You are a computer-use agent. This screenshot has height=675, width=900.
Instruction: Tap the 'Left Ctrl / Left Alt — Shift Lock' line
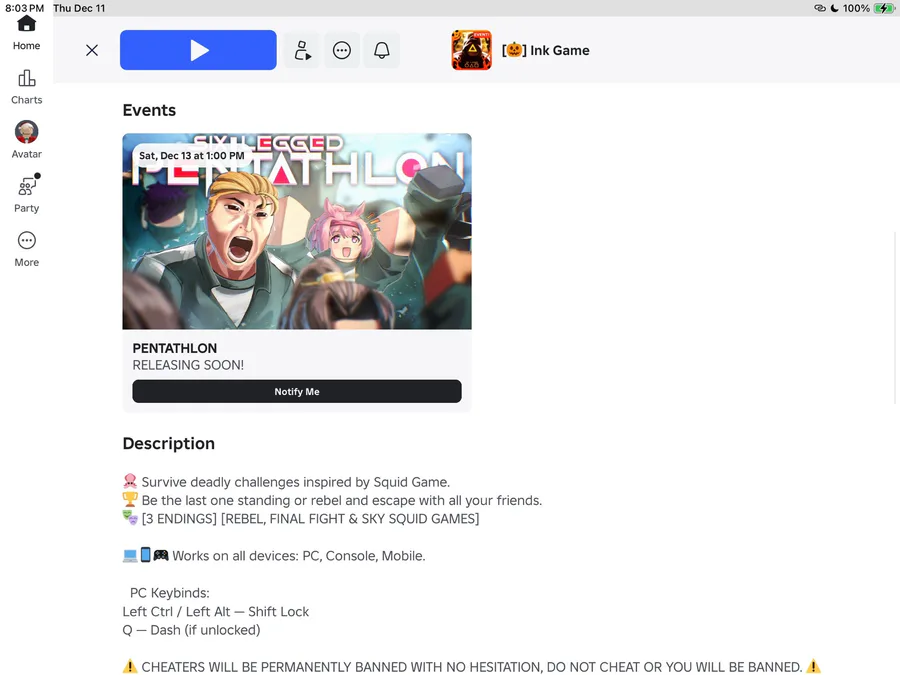[x=216, y=612]
